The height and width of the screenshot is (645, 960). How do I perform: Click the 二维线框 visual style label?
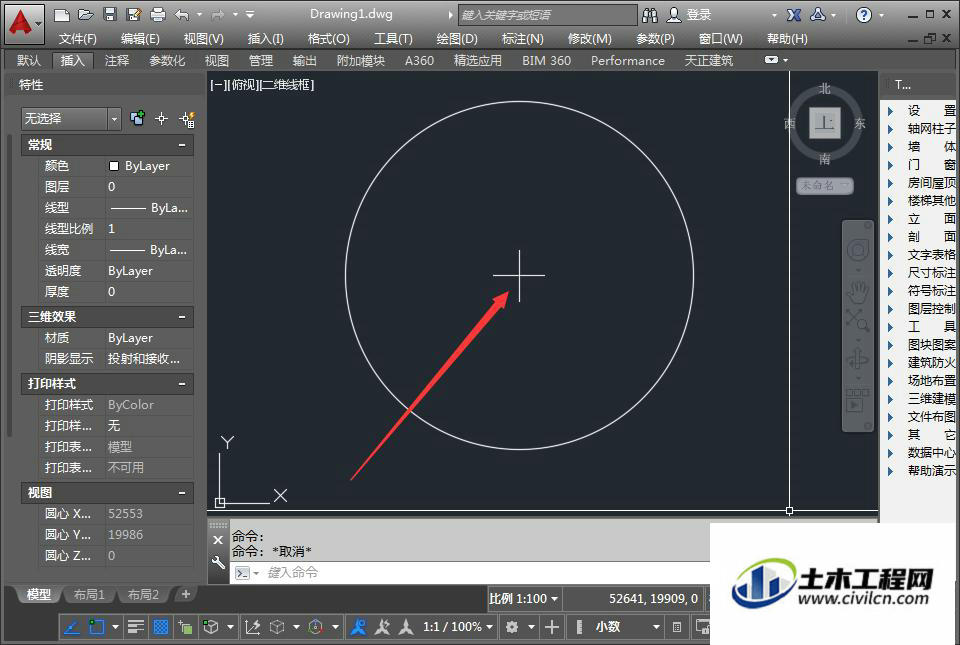[287, 85]
